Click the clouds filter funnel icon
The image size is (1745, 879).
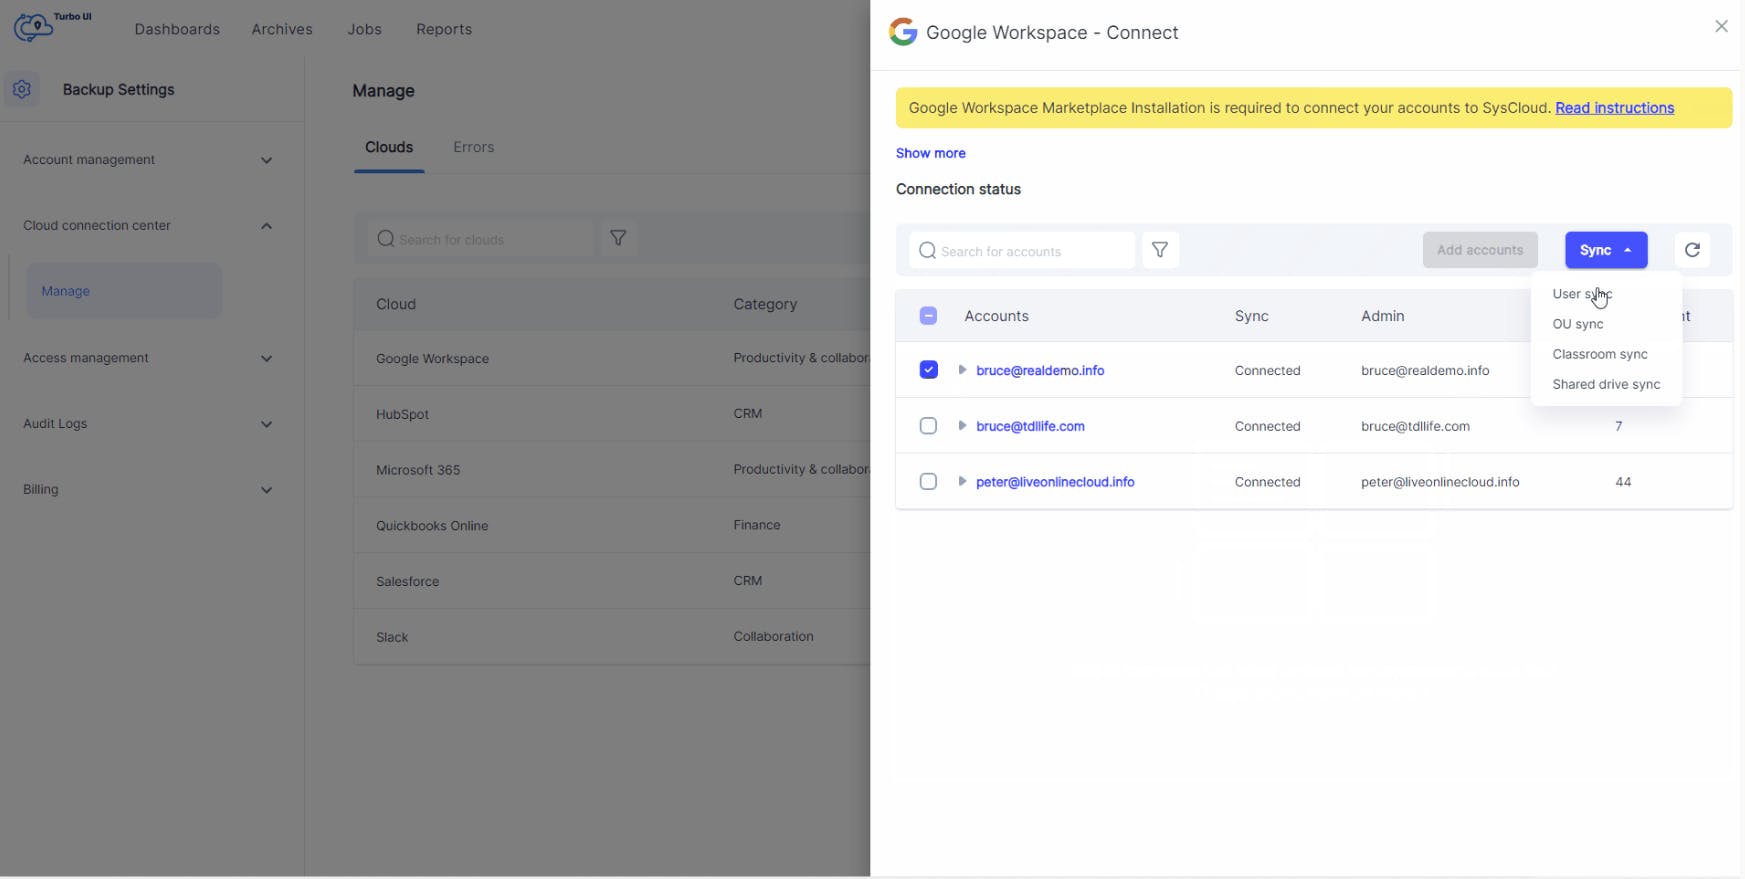tap(618, 238)
